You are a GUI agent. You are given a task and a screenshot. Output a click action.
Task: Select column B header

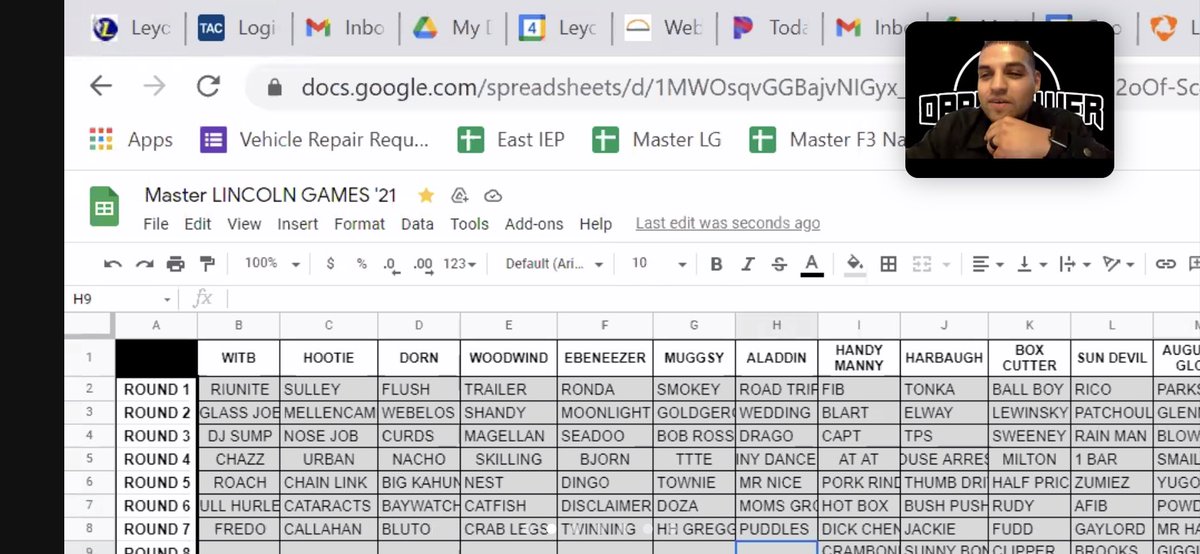tap(239, 325)
